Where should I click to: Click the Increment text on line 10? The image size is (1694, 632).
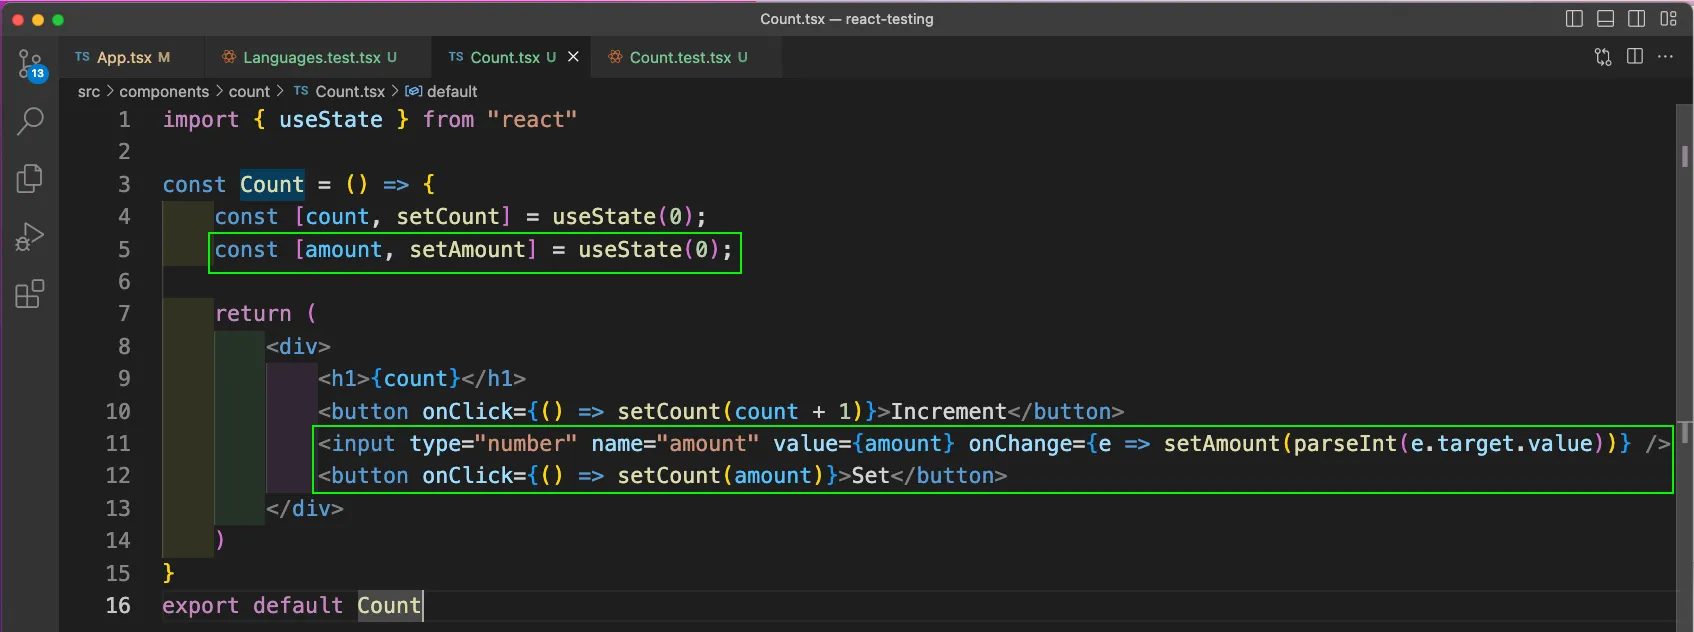point(949,411)
